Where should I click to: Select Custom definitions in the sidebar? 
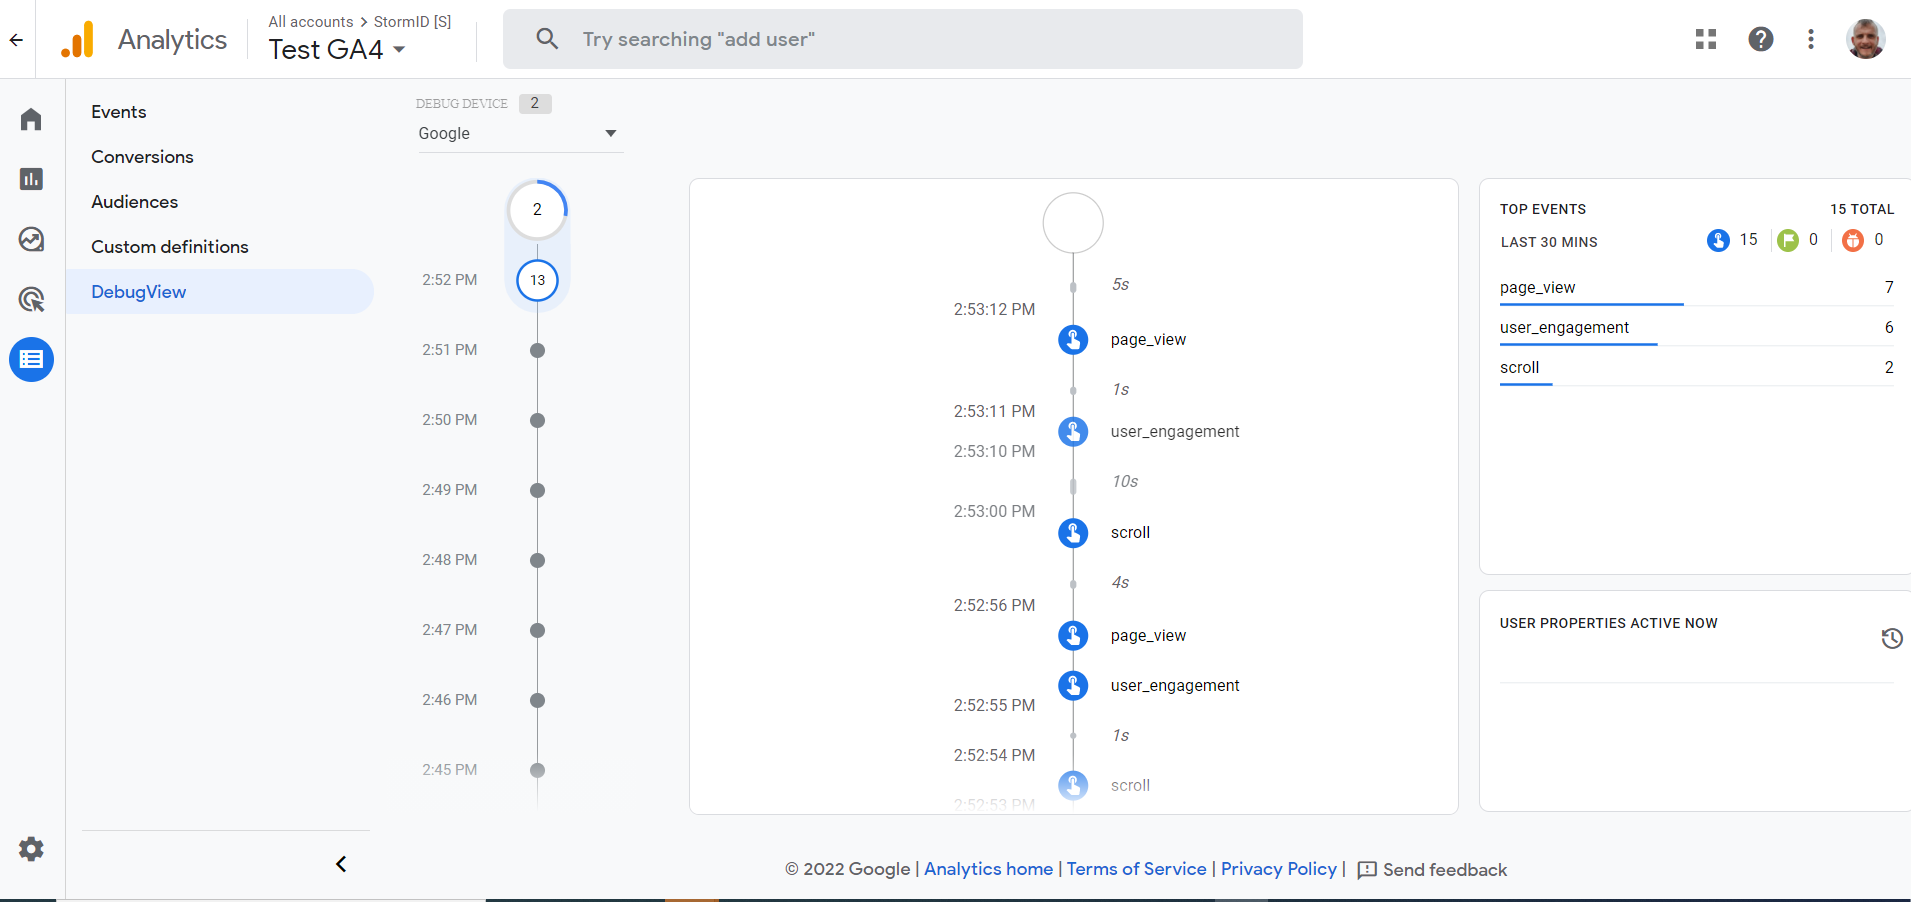click(x=170, y=246)
